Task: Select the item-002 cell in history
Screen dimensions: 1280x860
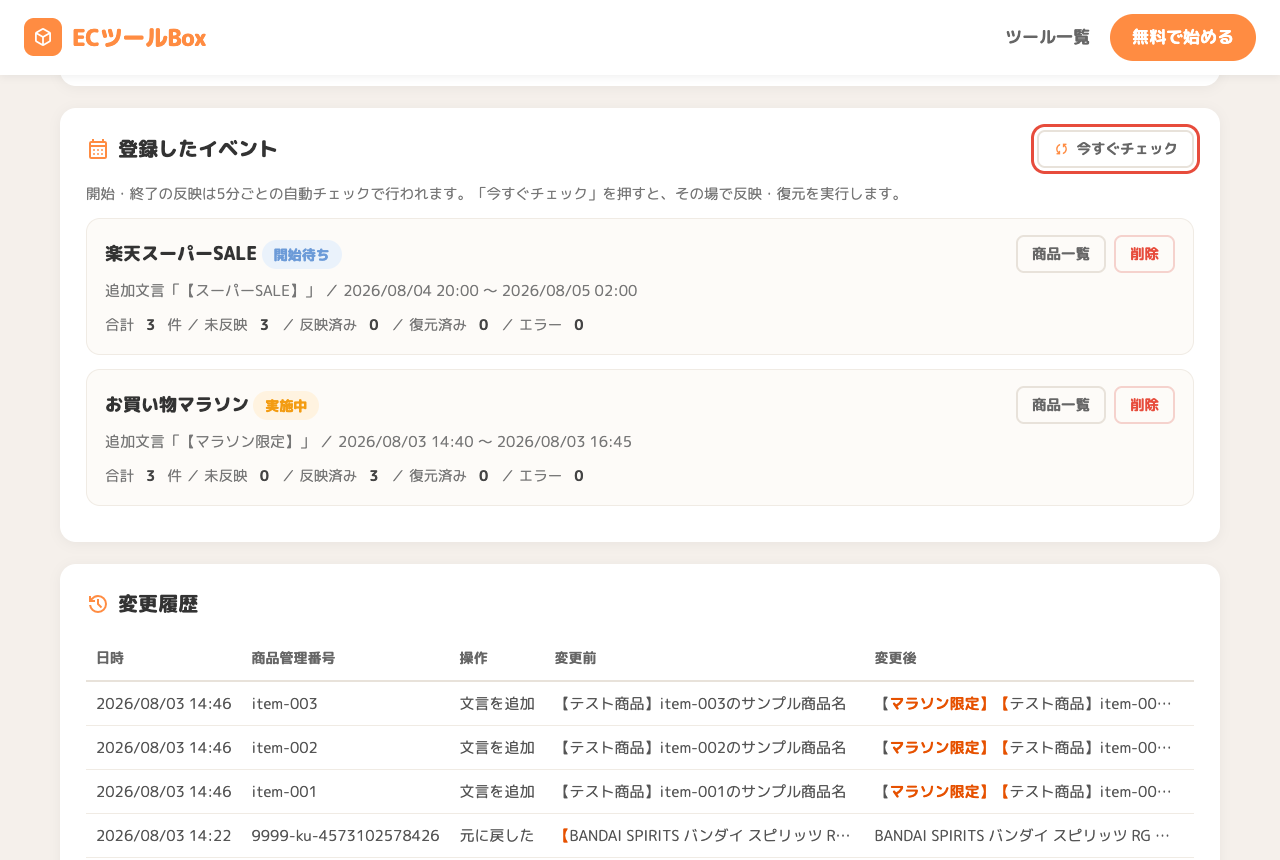Action: point(285,748)
